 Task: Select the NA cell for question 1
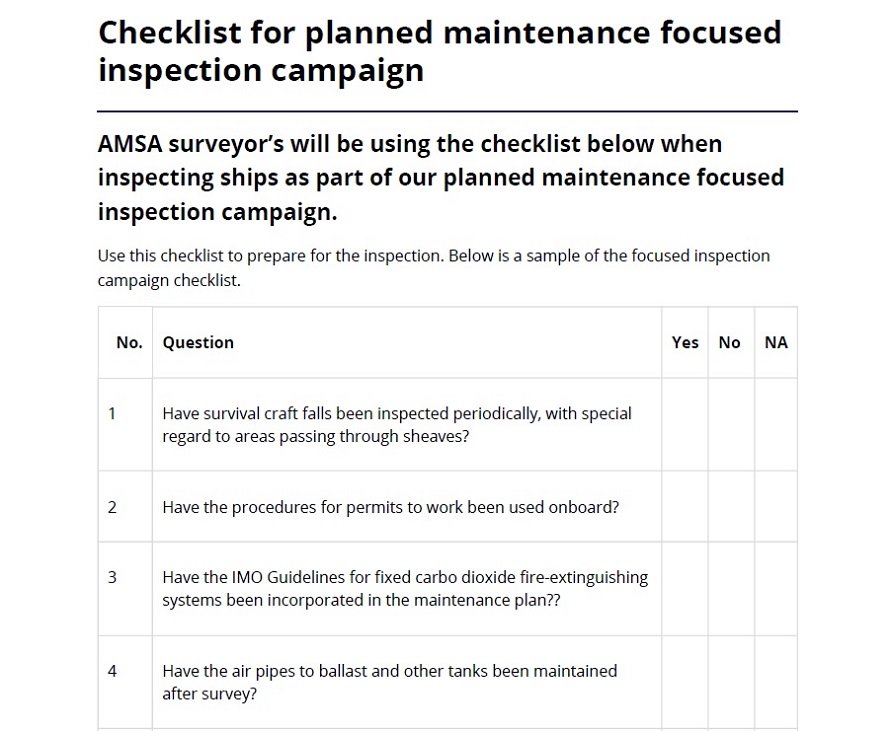click(776, 424)
